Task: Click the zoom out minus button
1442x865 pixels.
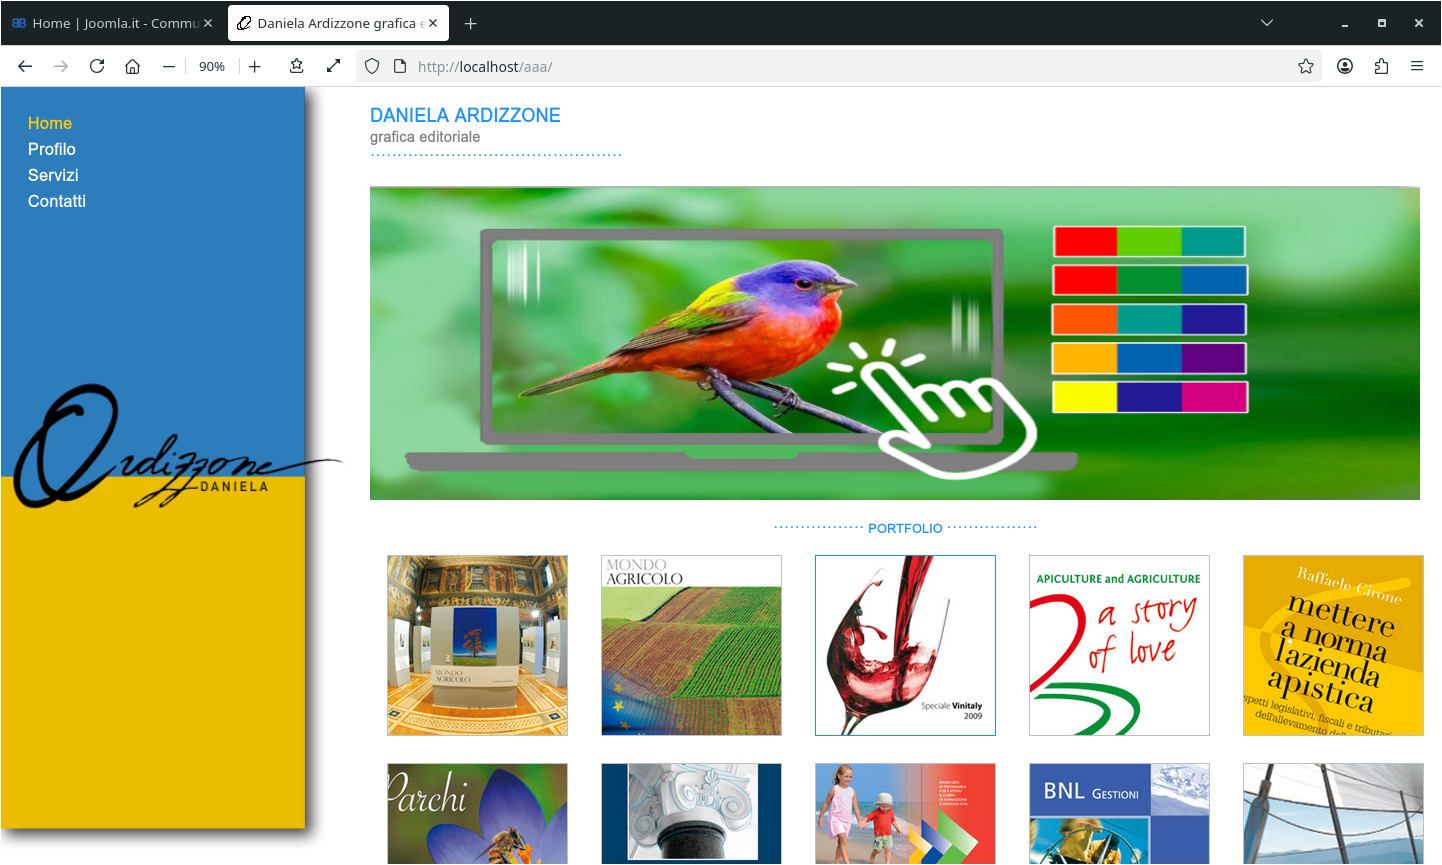Action: [x=168, y=66]
